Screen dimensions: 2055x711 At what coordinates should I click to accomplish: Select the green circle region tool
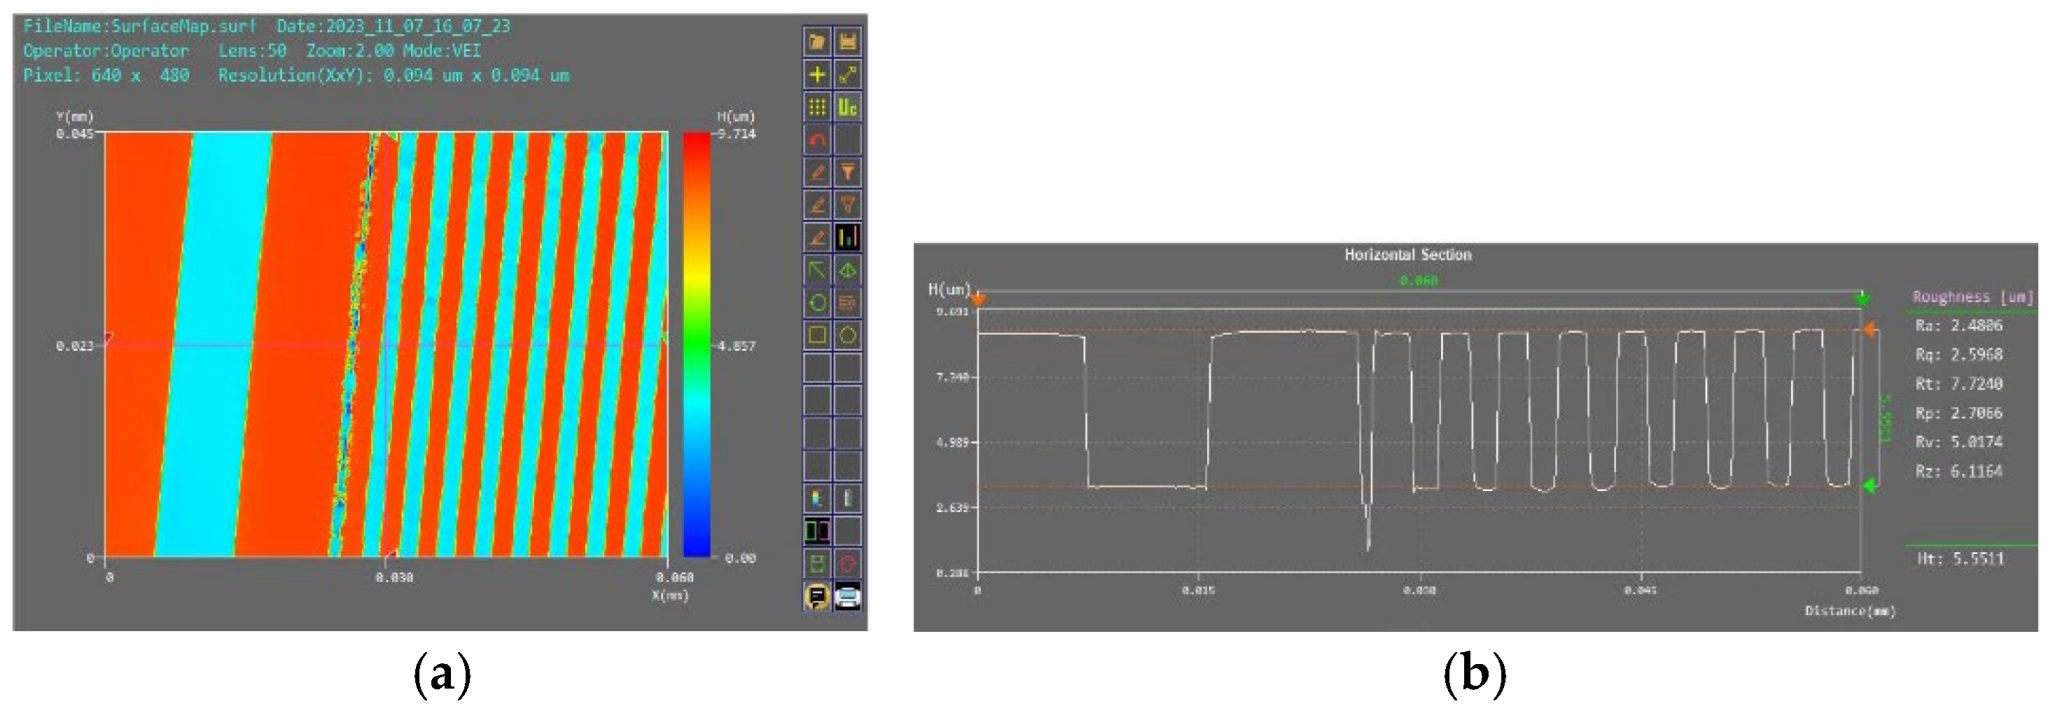(x=817, y=303)
